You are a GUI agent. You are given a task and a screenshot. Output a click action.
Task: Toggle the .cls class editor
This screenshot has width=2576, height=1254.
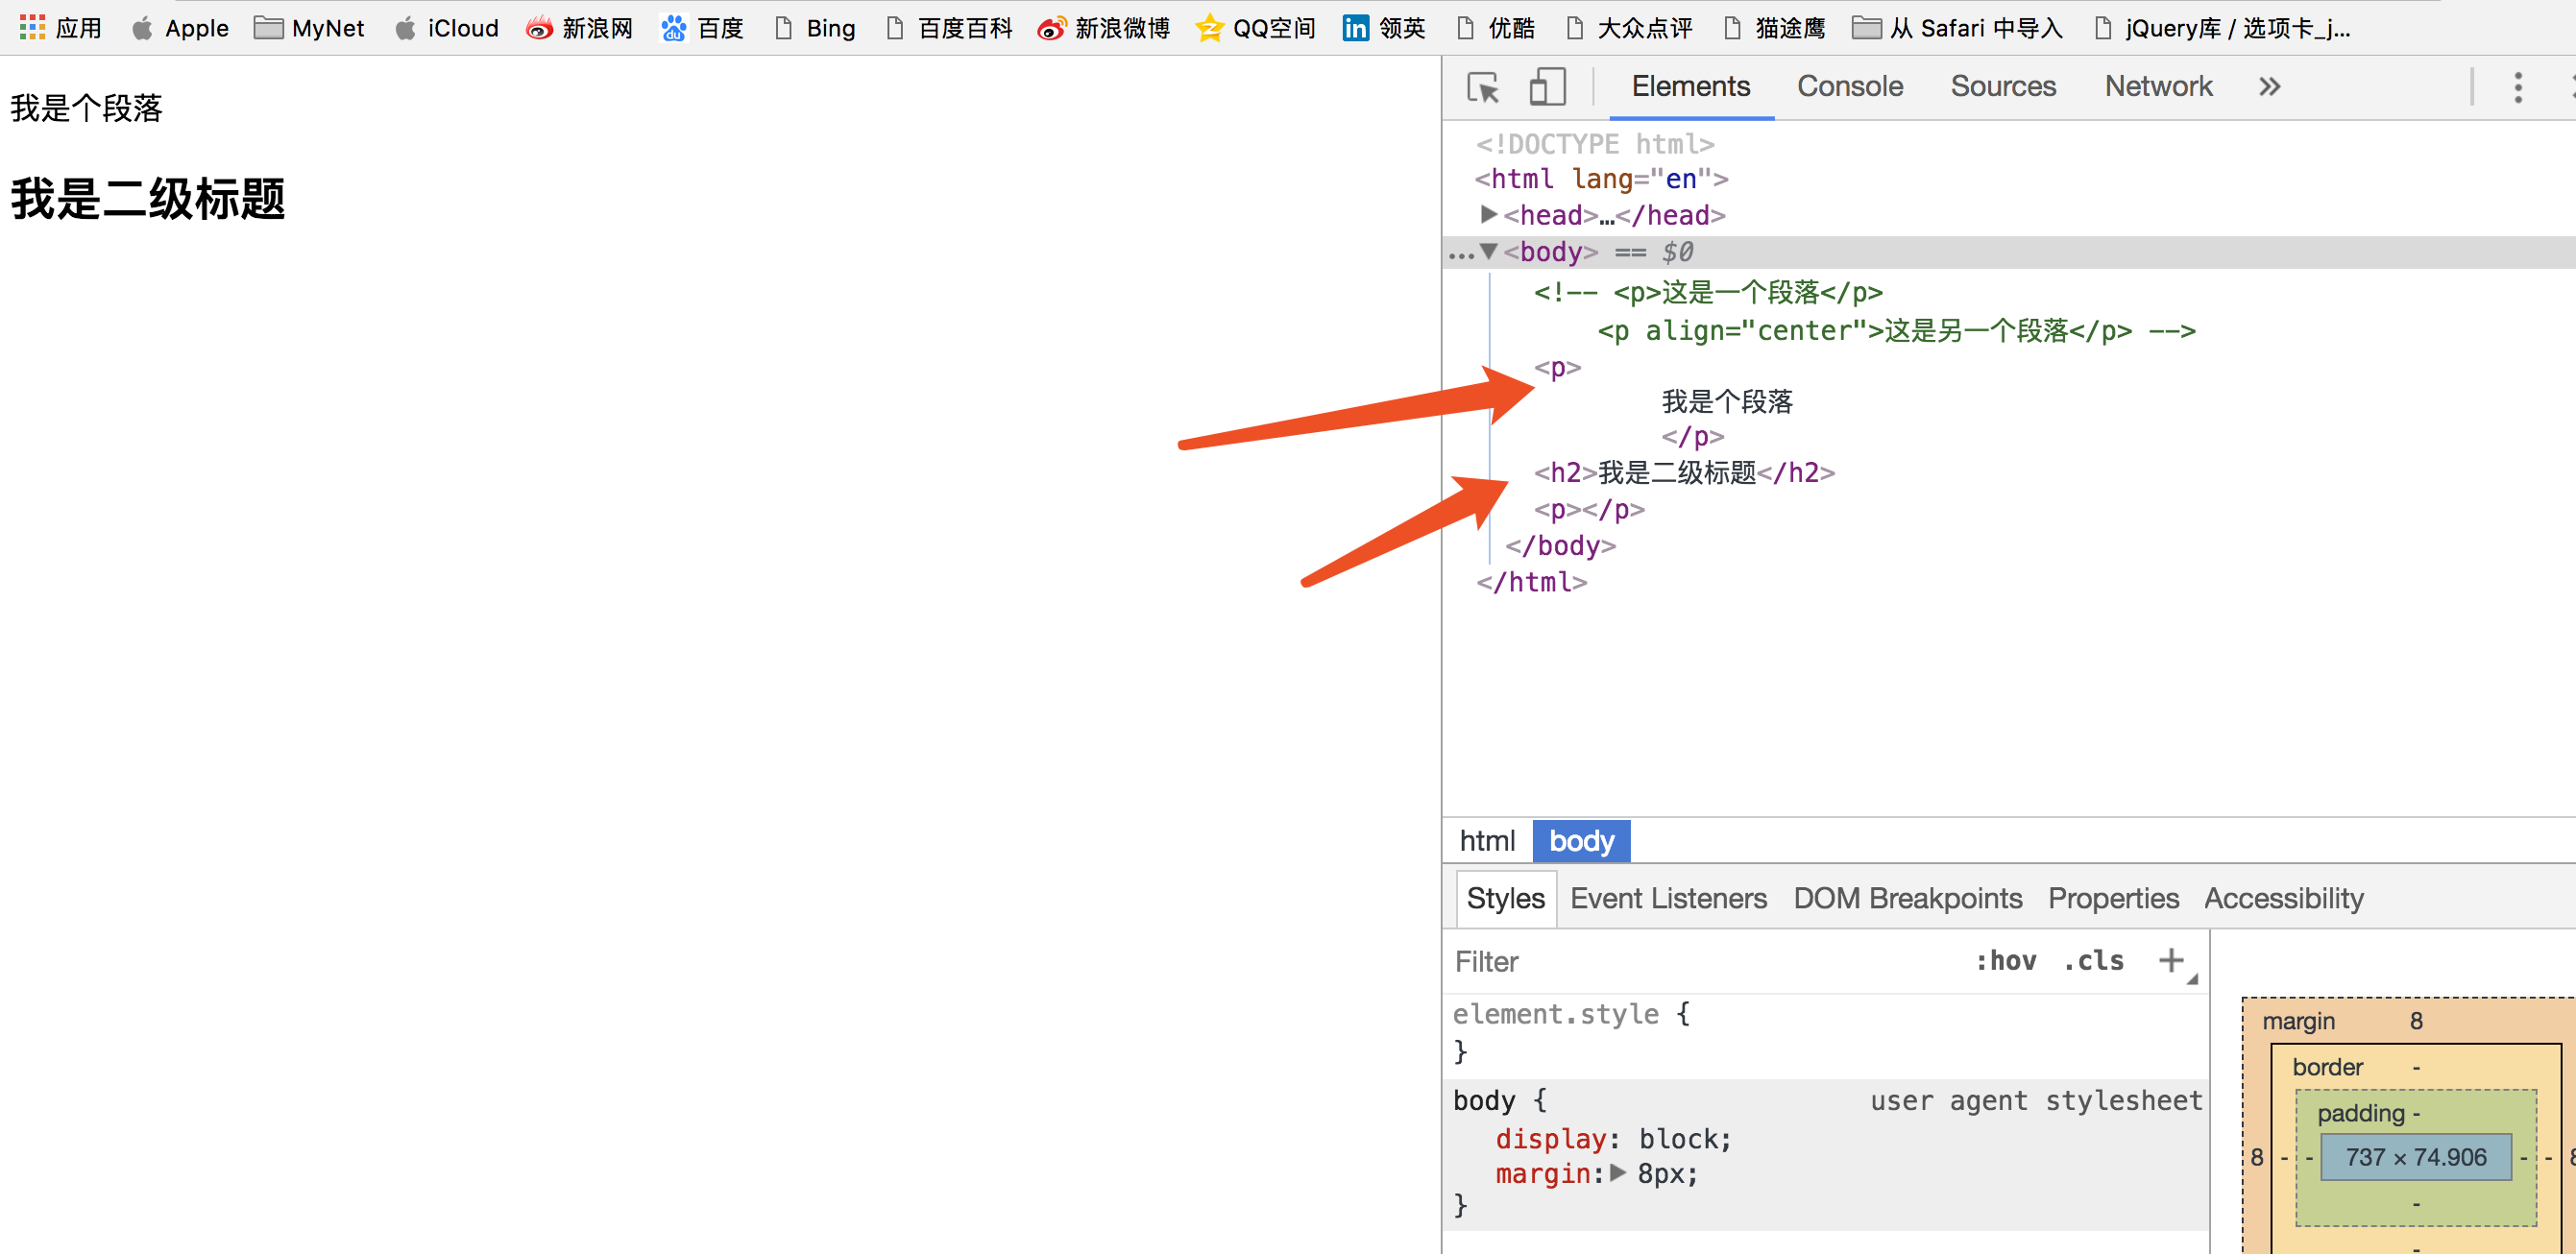point(2093,961)
